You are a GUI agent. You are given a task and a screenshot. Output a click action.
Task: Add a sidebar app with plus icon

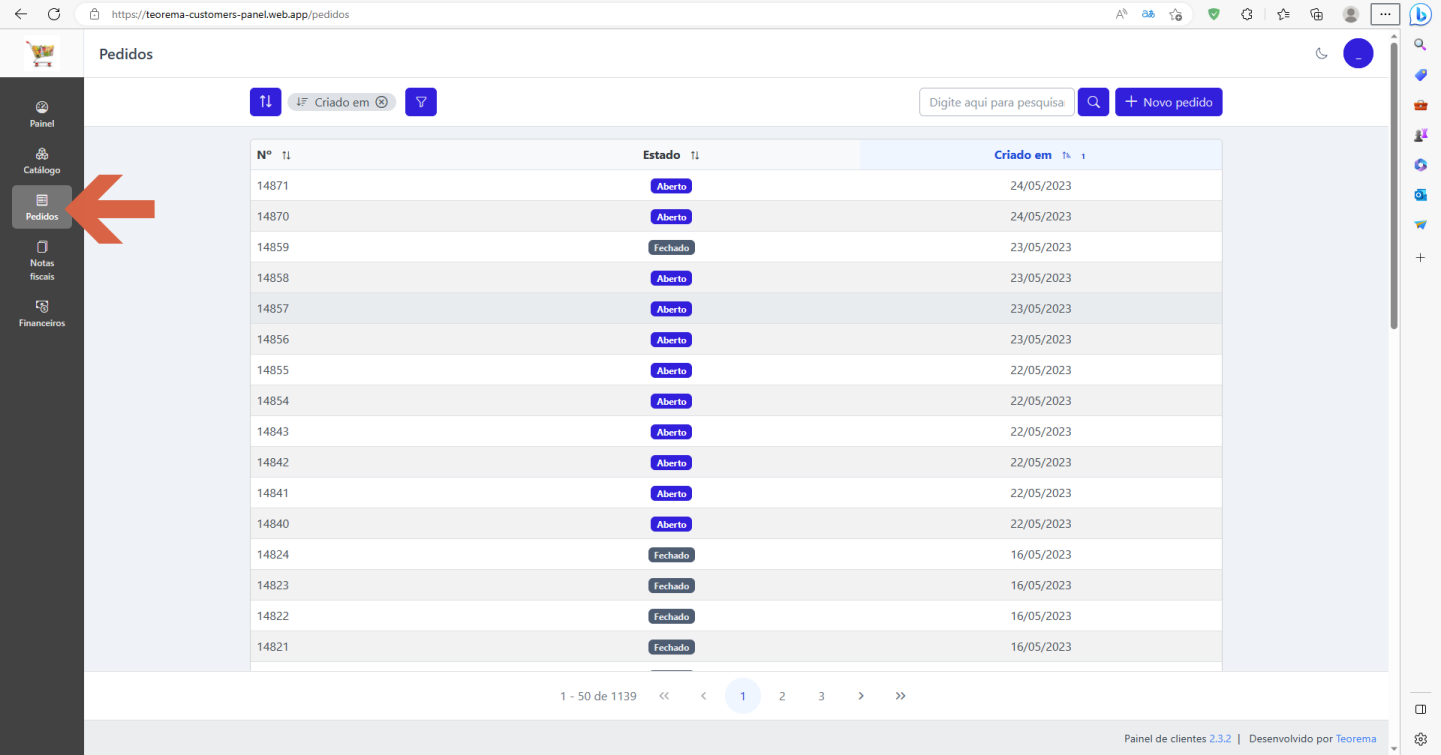(1420, 258)
